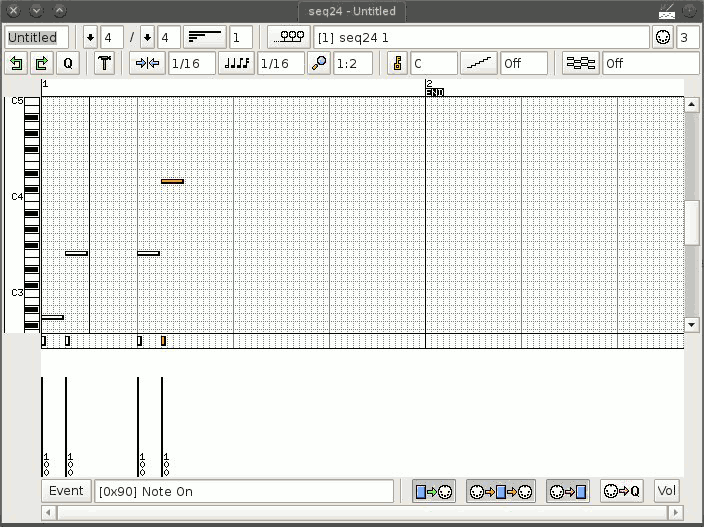Open the background sequence selector icon
Viewport: 704px width, 527px height.
580,64
